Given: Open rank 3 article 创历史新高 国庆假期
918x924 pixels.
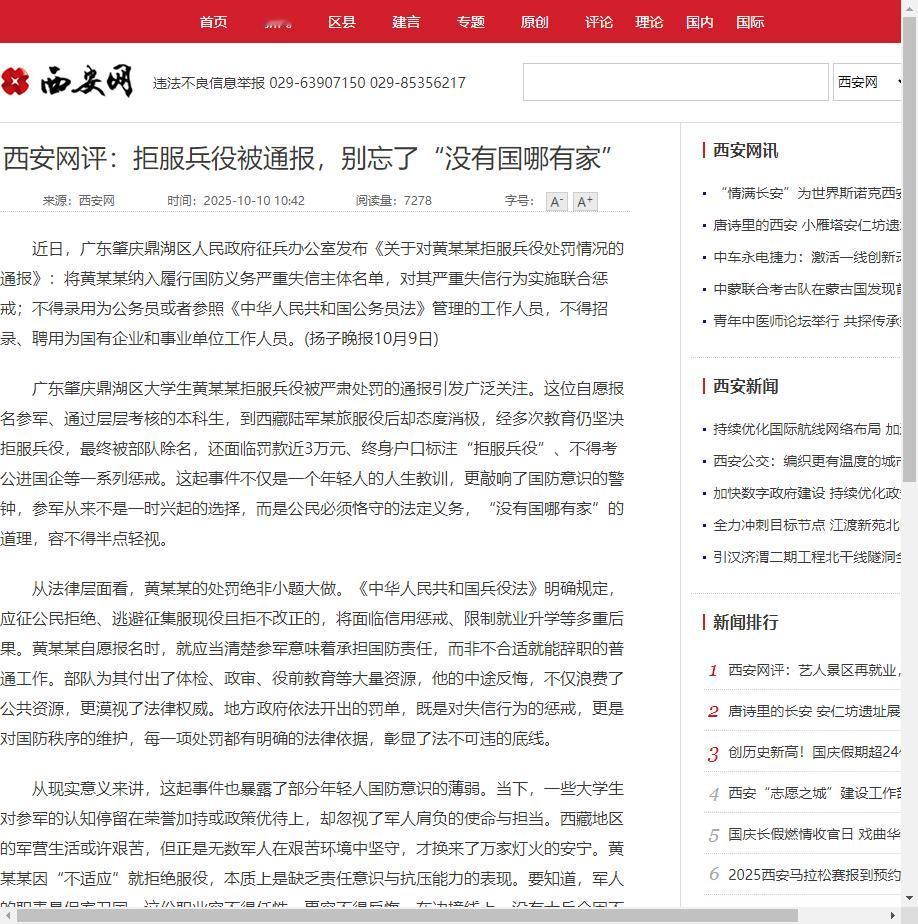Looking at the screenshot, I should pos(814,752).
